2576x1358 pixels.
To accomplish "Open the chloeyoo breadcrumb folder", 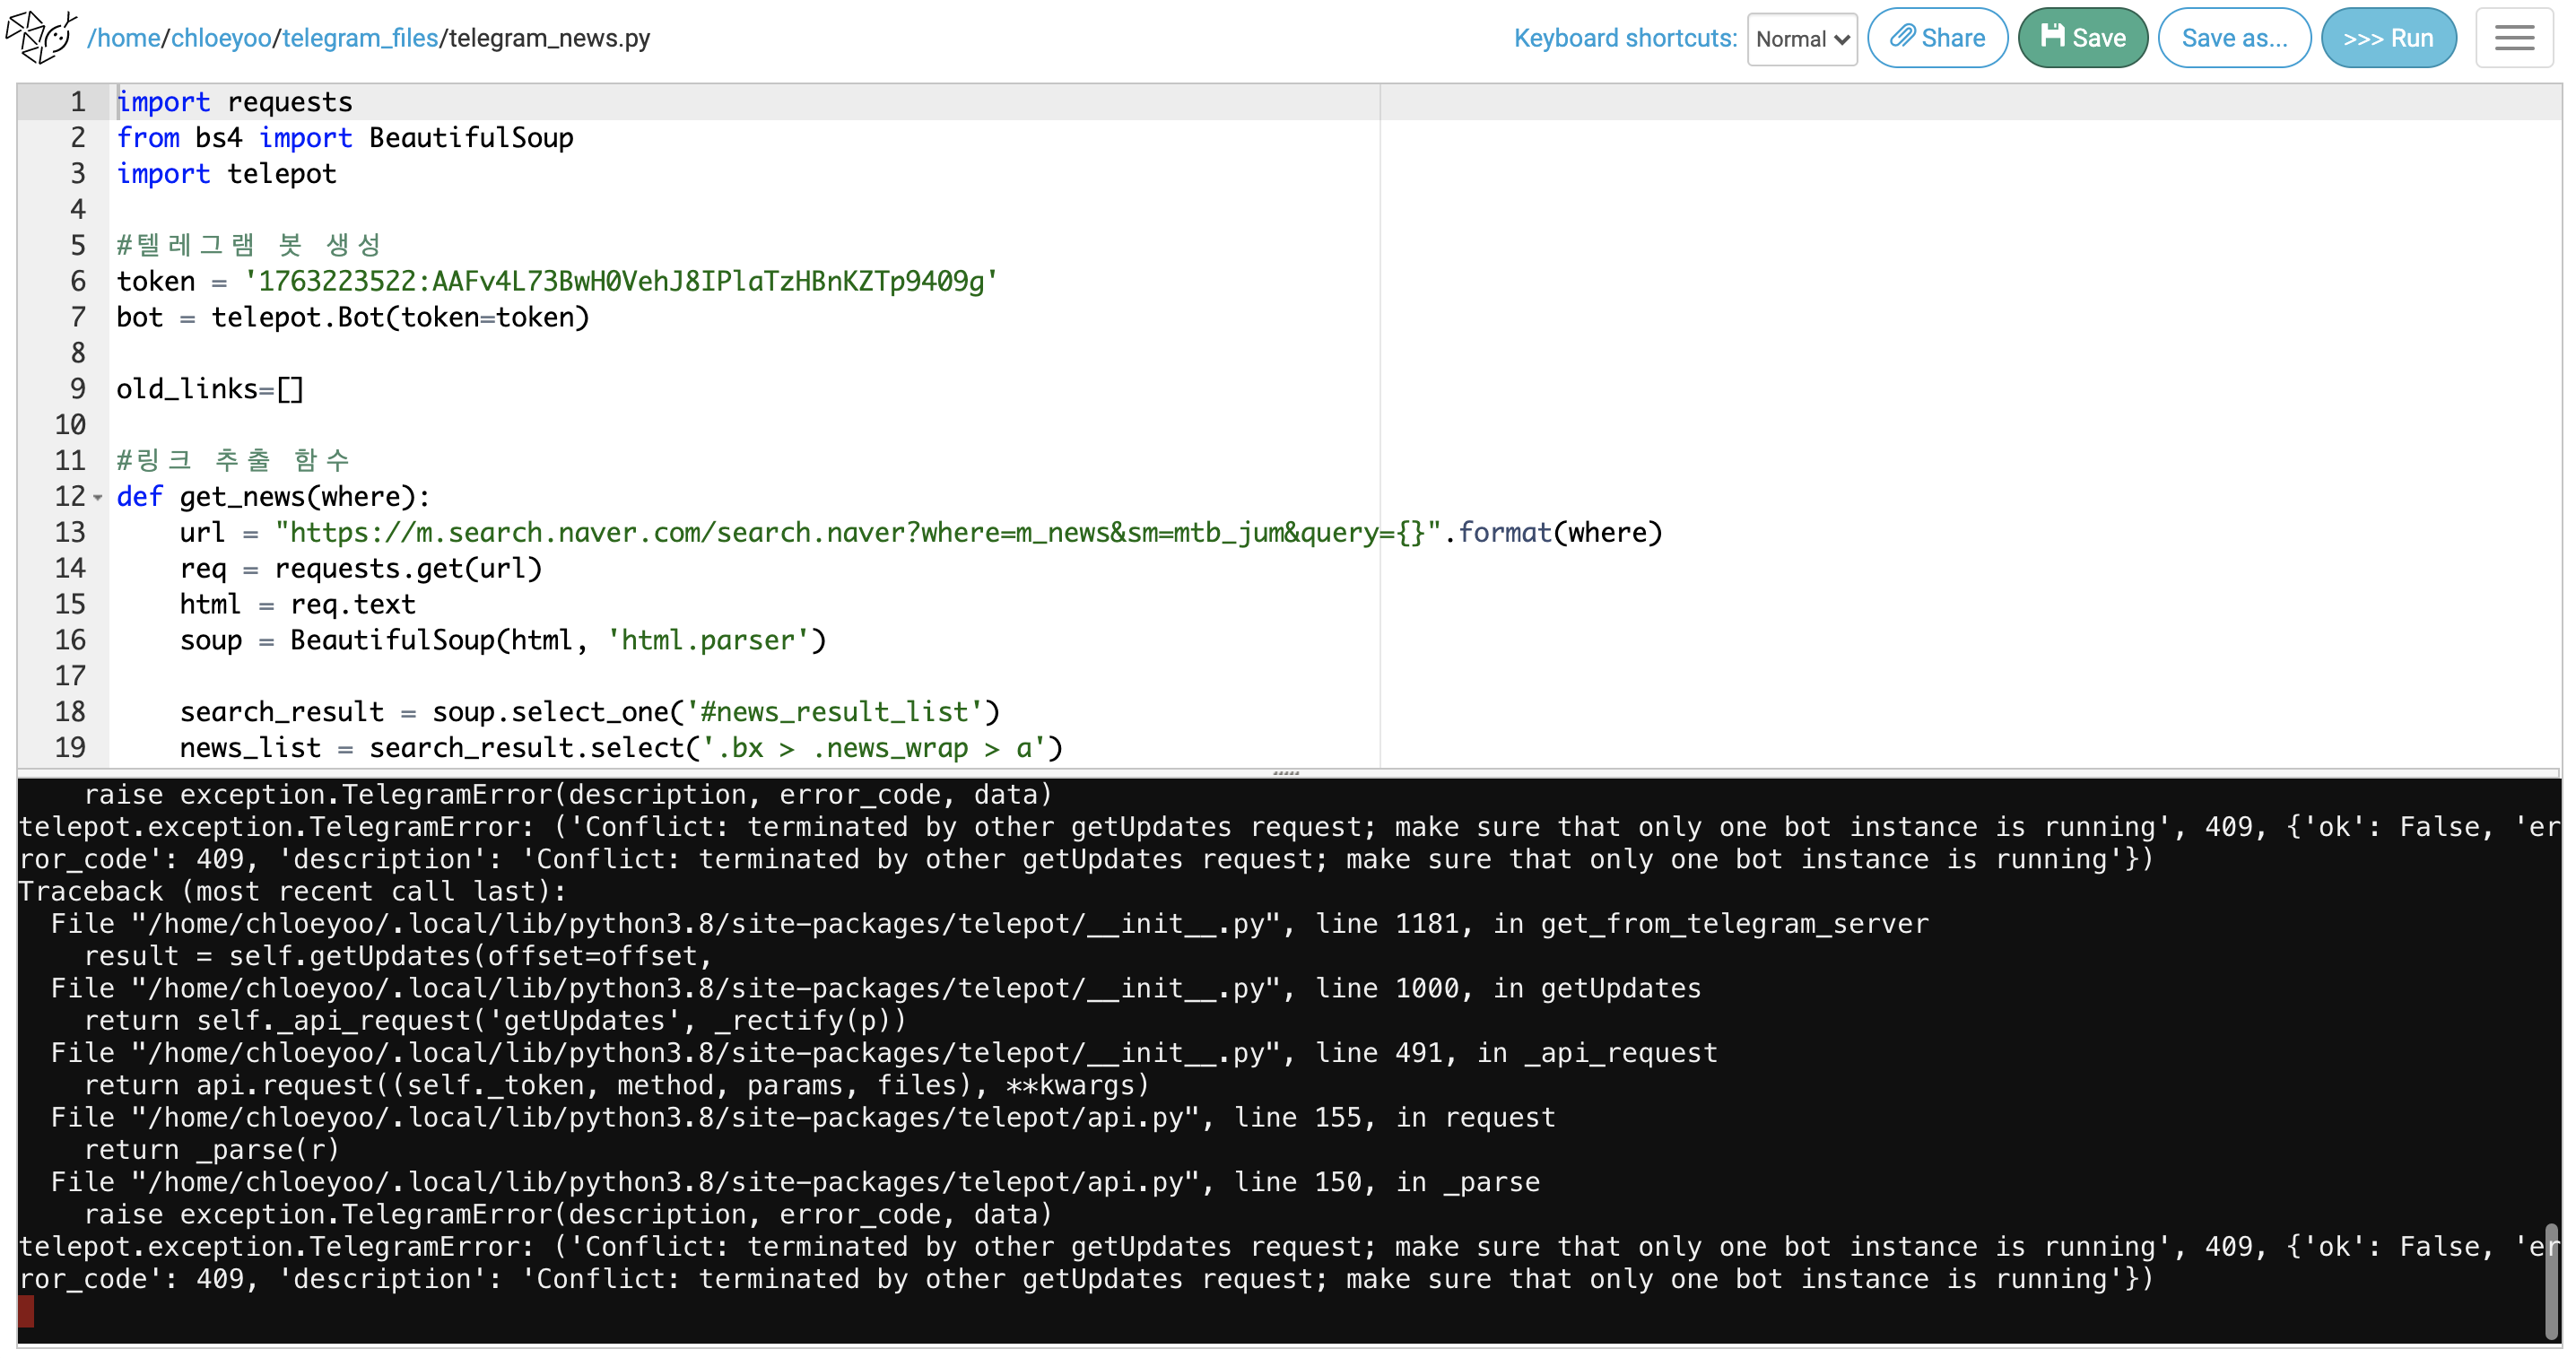I will [x=221, y=38].
